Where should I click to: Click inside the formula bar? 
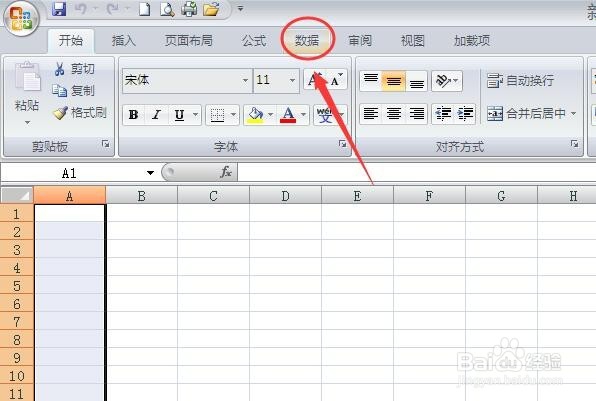click(416, 173)
